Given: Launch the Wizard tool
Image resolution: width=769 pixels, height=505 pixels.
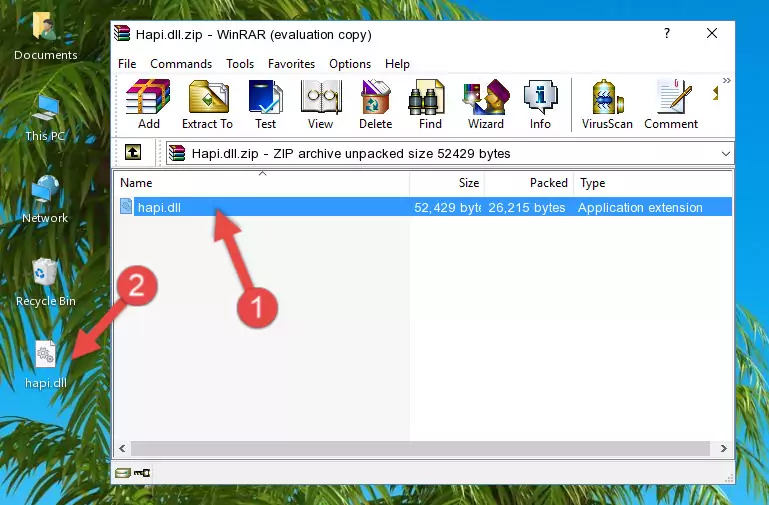Looking at the screenshot, I should pos(486,104).
